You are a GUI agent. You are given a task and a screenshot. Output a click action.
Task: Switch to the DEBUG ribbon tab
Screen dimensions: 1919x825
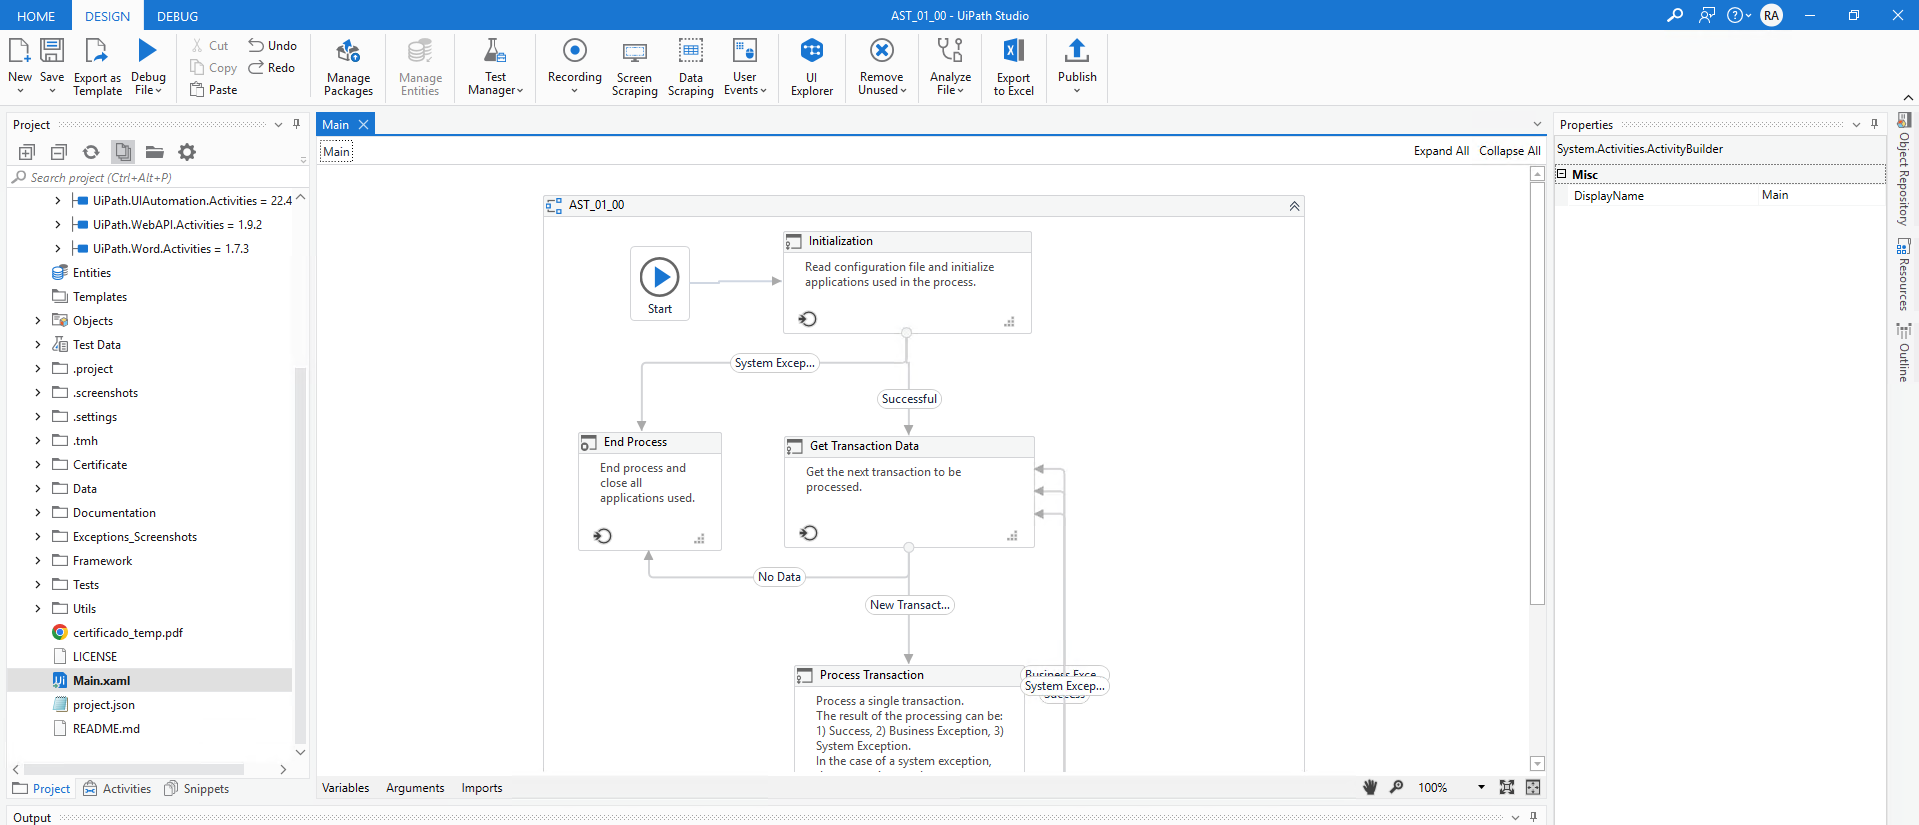point(177,16)
